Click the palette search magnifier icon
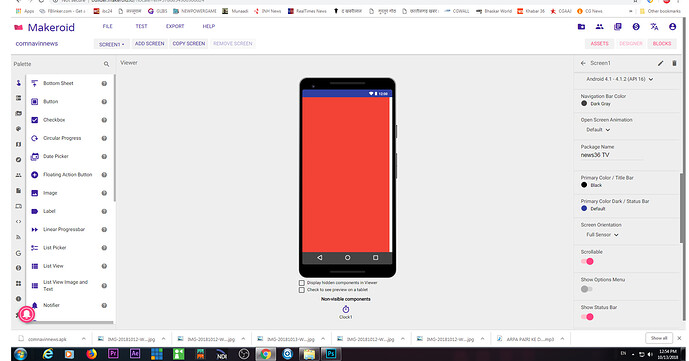Viewport: 689px width, 361px height. pos(106,64)
